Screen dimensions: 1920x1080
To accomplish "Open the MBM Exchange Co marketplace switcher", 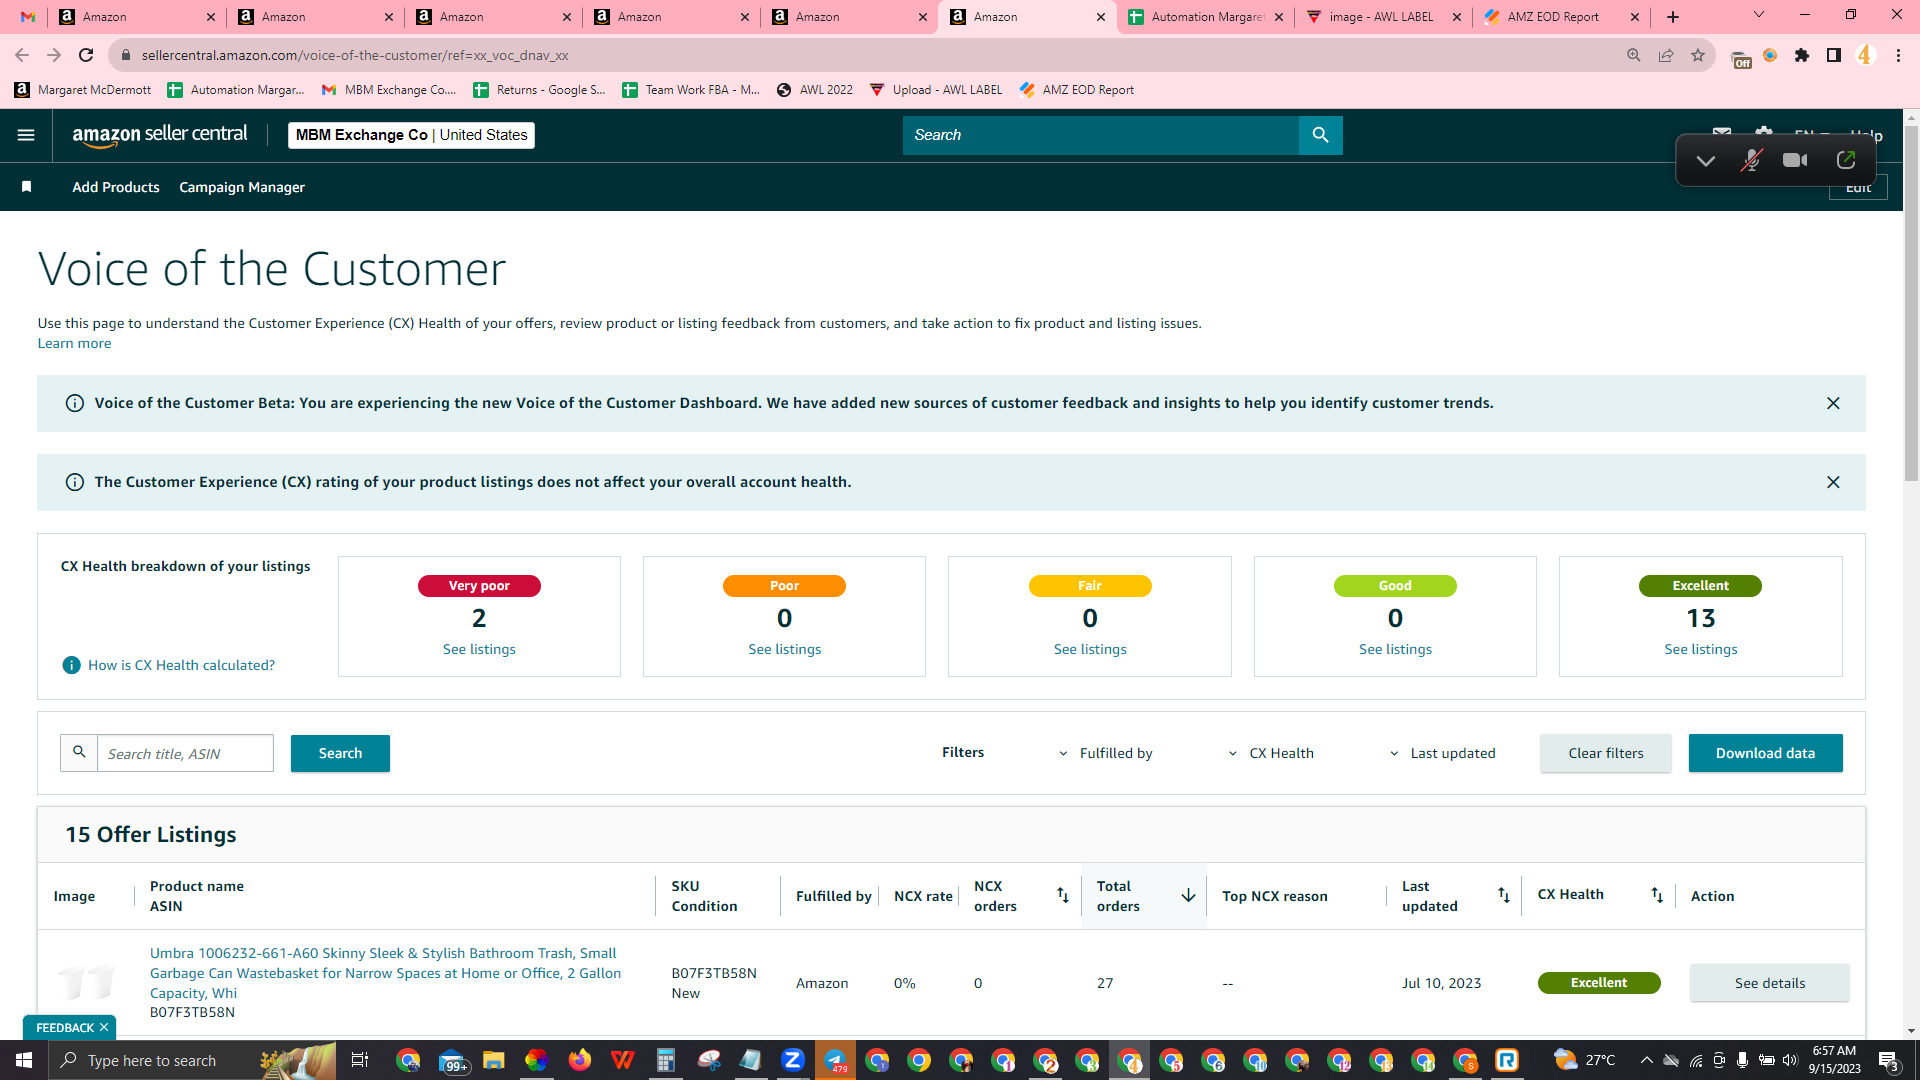I will [x=411, y=135].
